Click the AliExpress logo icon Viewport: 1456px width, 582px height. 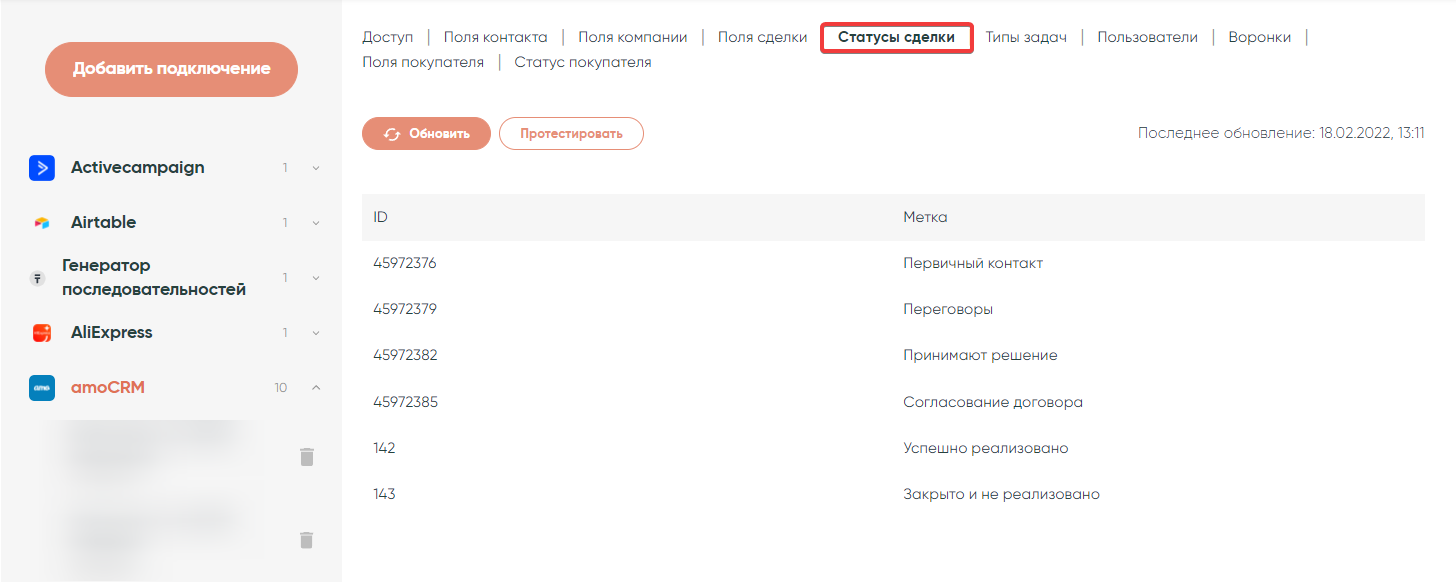(x=42, y=333)
